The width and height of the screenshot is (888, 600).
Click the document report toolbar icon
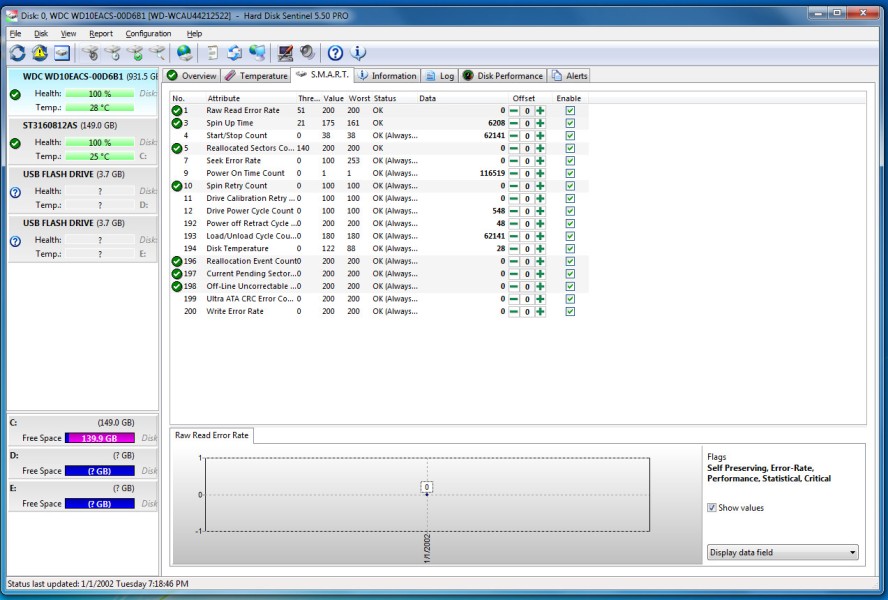pos(213,53)
